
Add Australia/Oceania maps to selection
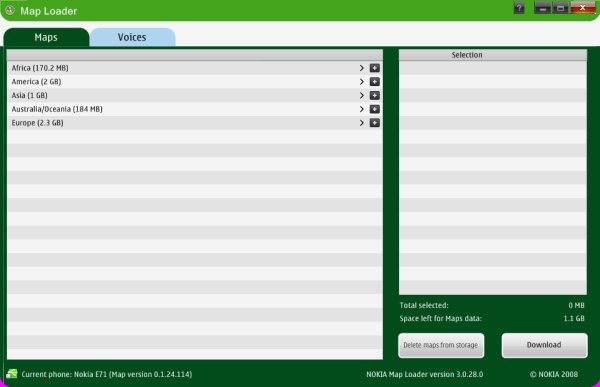[x=375, y=109]
